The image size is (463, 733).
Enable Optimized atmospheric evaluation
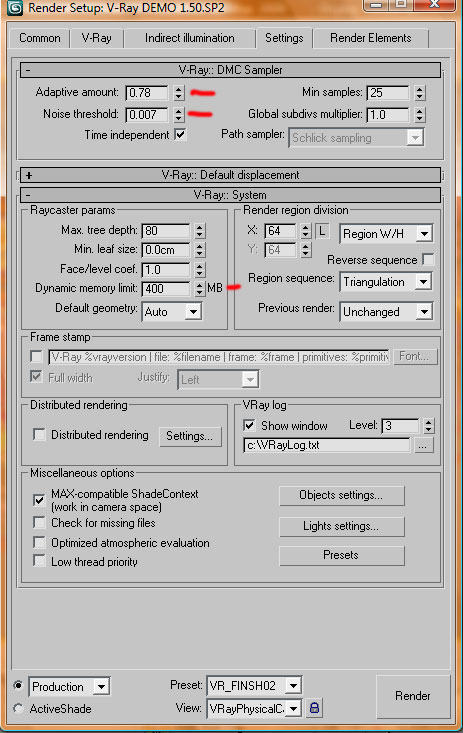pos(39,542)
